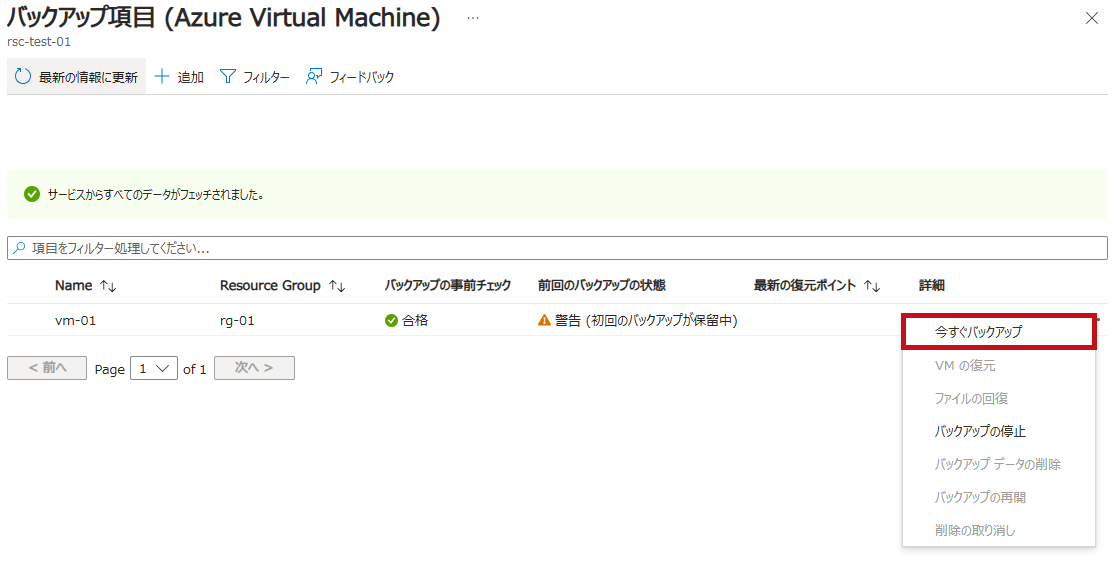
Task: Click the 最新の情報に更新 label
Action: coord(88,77)
